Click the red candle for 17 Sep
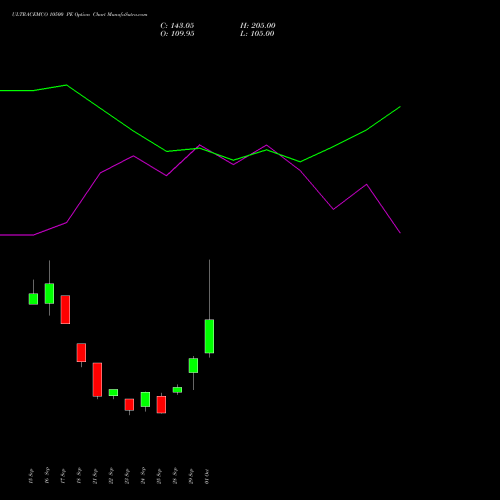Screen dimensions: 500x500 (65, 309)
